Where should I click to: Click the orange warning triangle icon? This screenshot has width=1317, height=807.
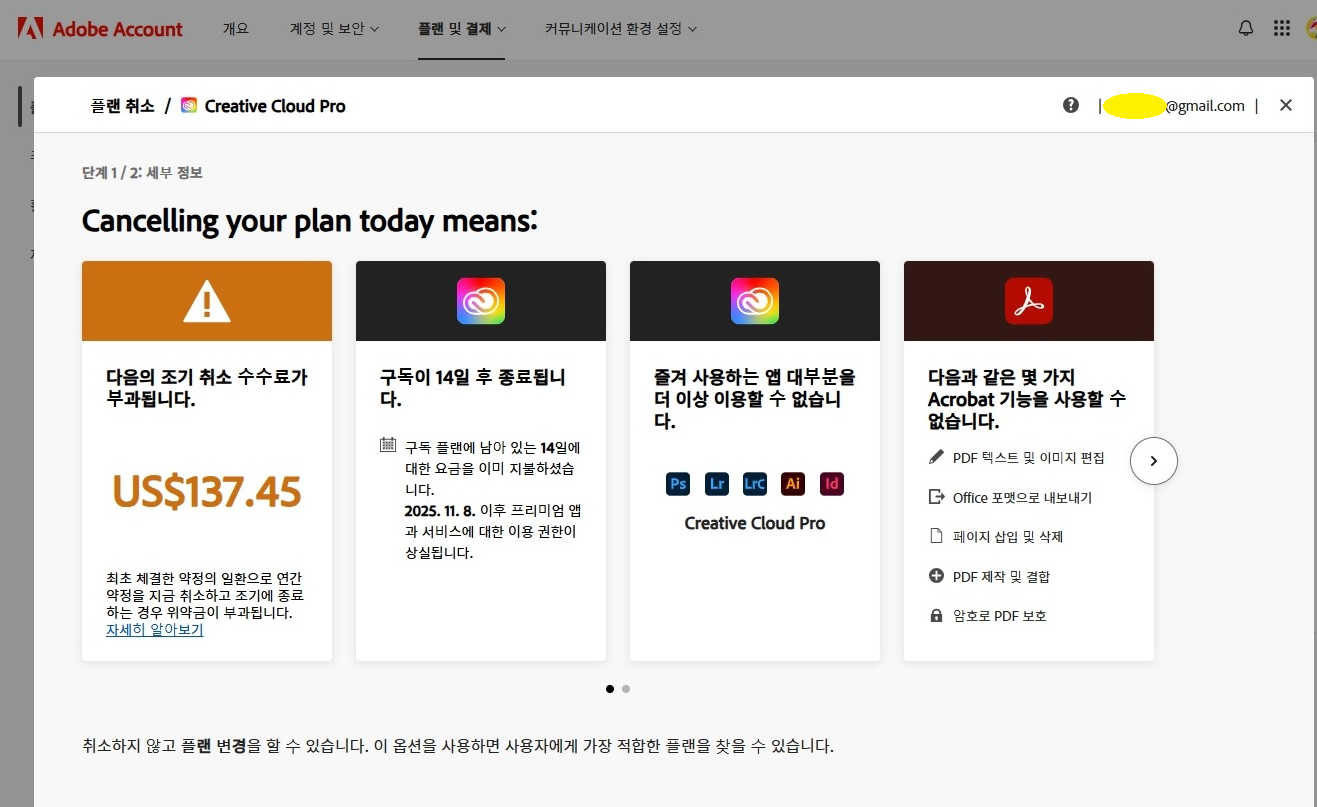(207, 301)
